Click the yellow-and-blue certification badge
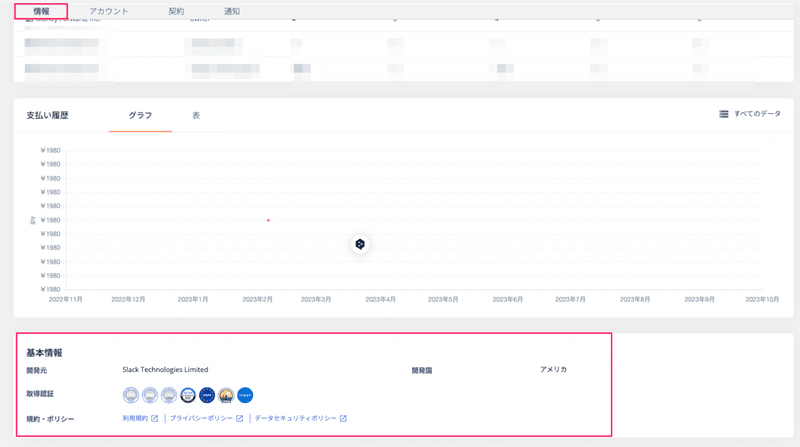The image size is (800, 447). pos(226,395)
